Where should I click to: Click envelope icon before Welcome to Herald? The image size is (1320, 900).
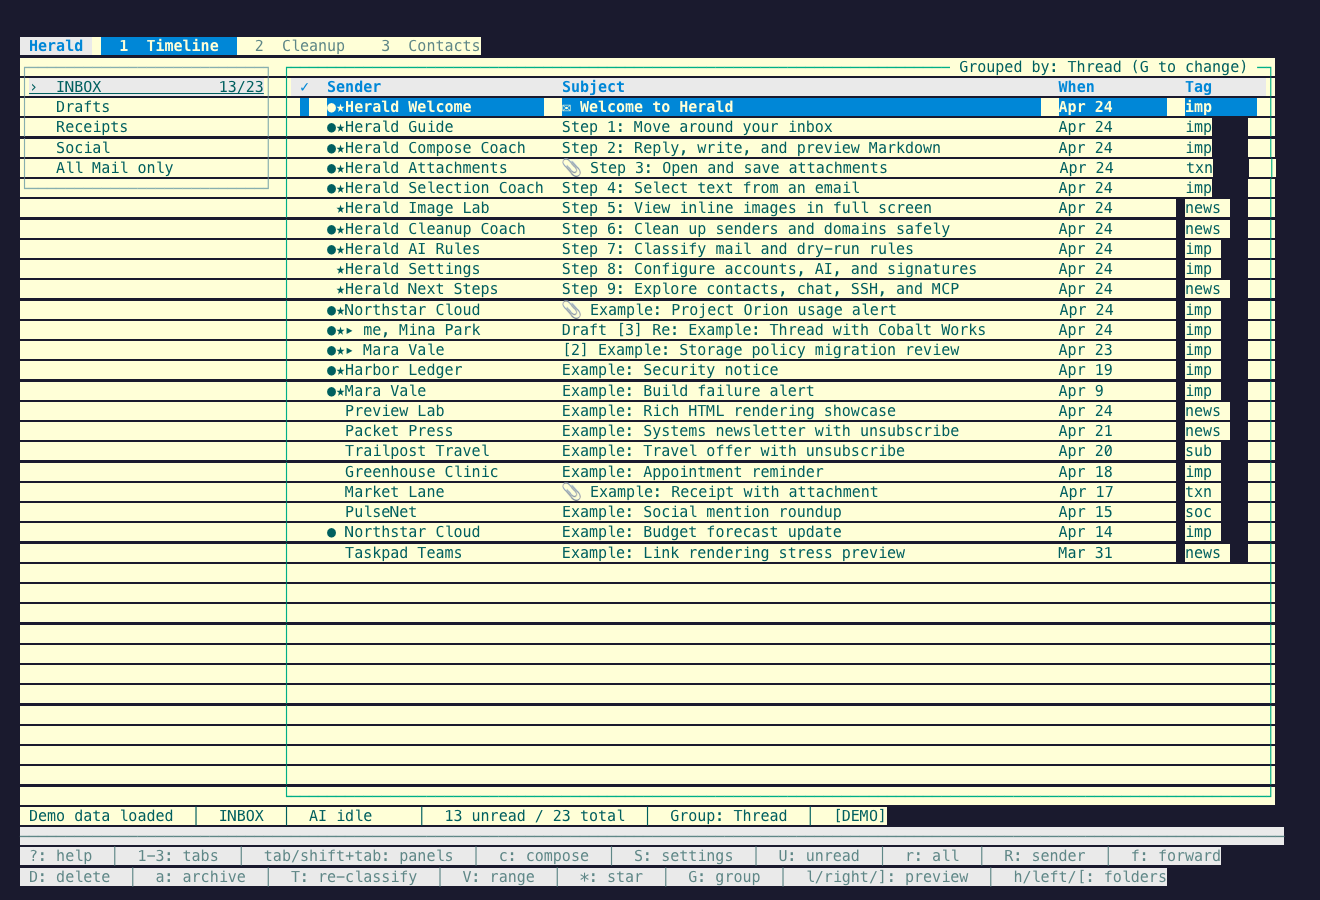pos(567,107)
